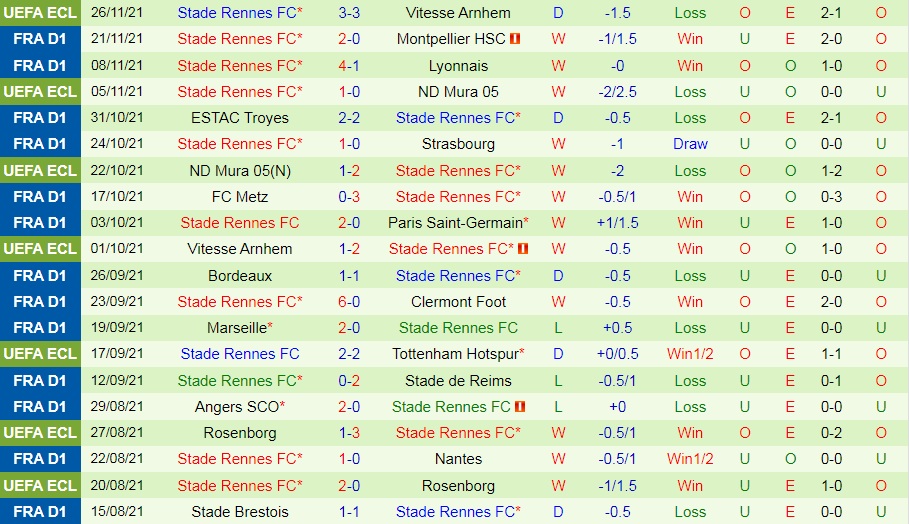
Task: Click the Bordeaux team link
Action: 239,276
